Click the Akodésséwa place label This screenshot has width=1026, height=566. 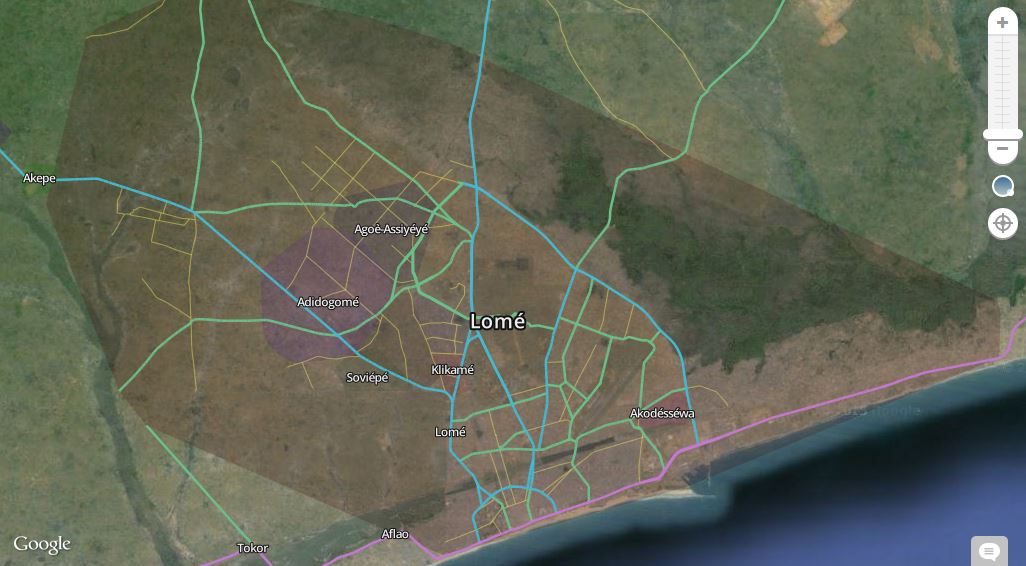(662, 414)
